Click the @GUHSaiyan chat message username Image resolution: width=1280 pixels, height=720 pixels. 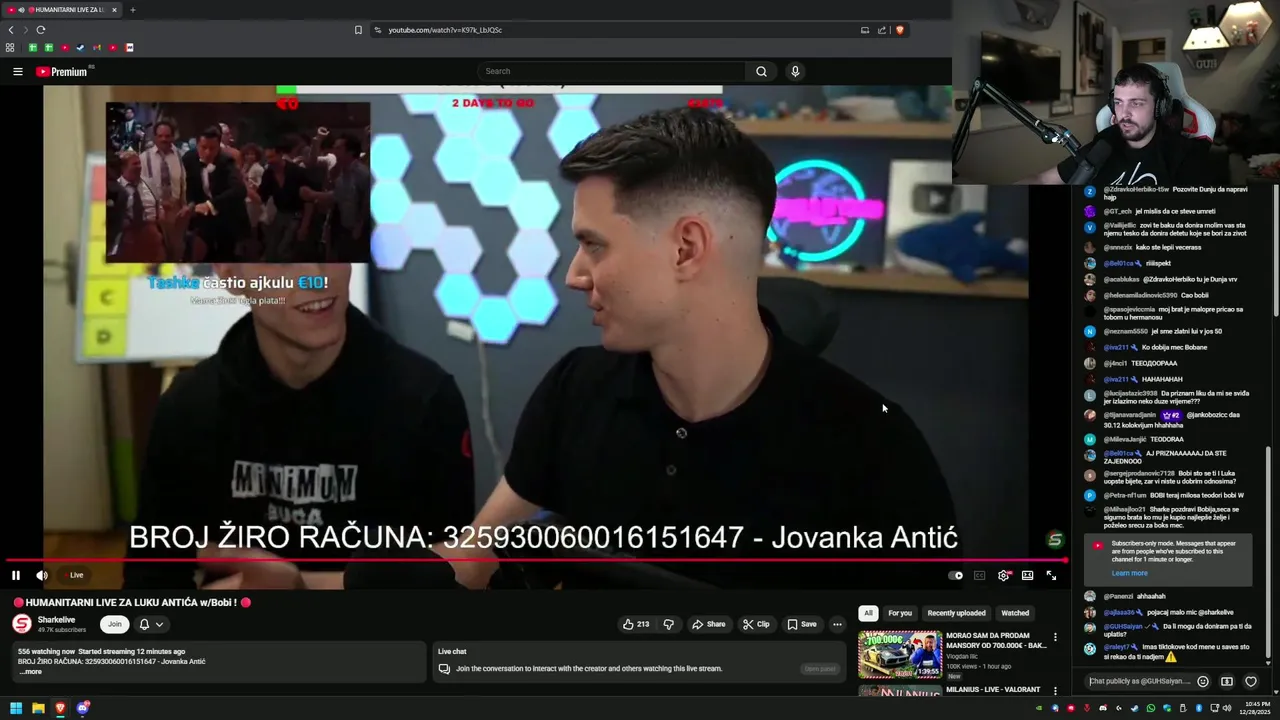pos(1123,627)
